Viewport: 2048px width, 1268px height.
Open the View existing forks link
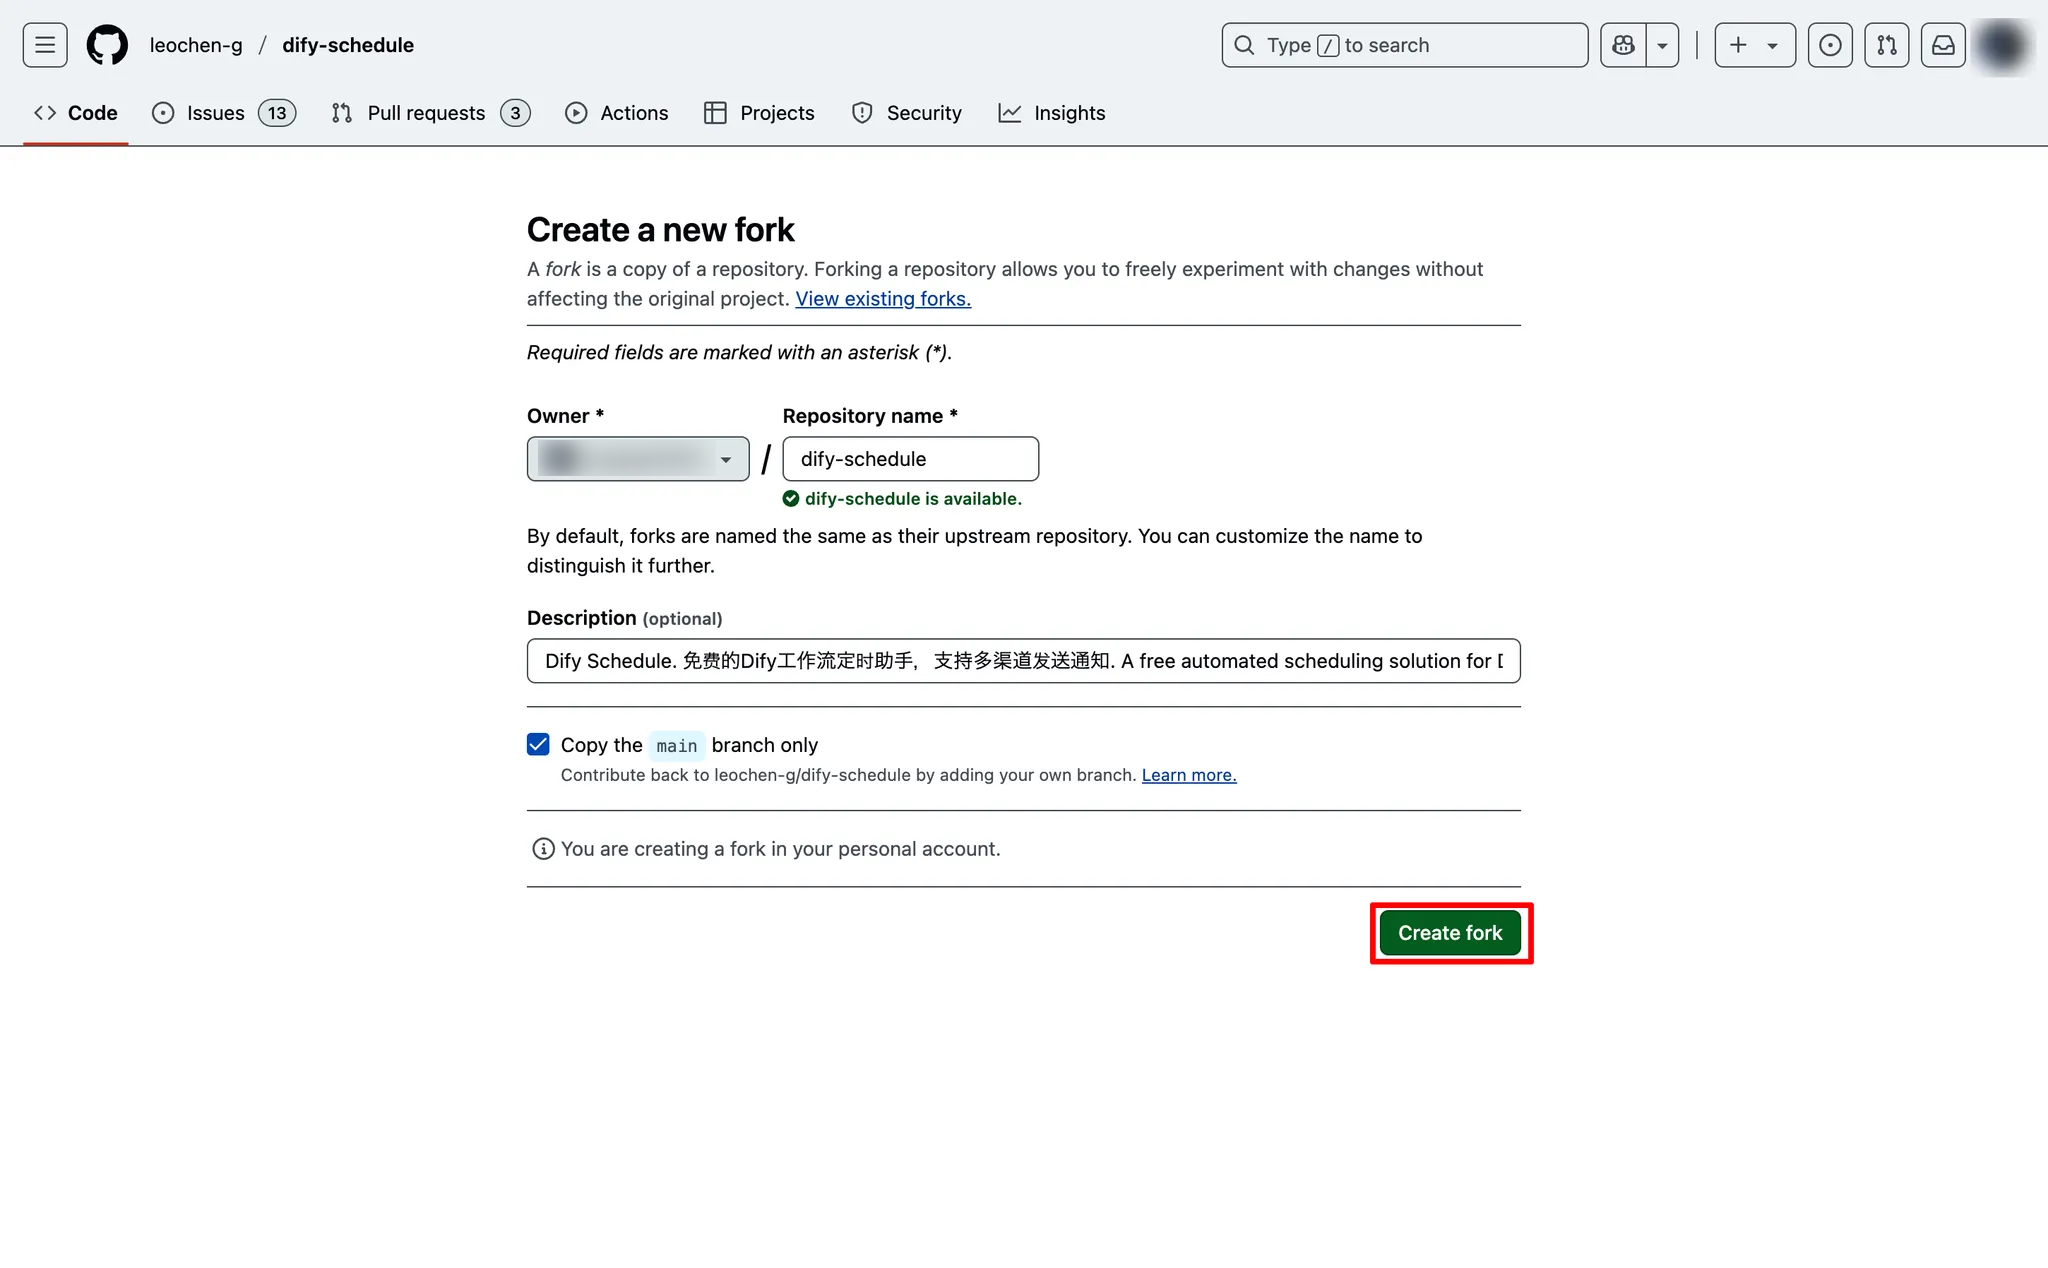882,298
